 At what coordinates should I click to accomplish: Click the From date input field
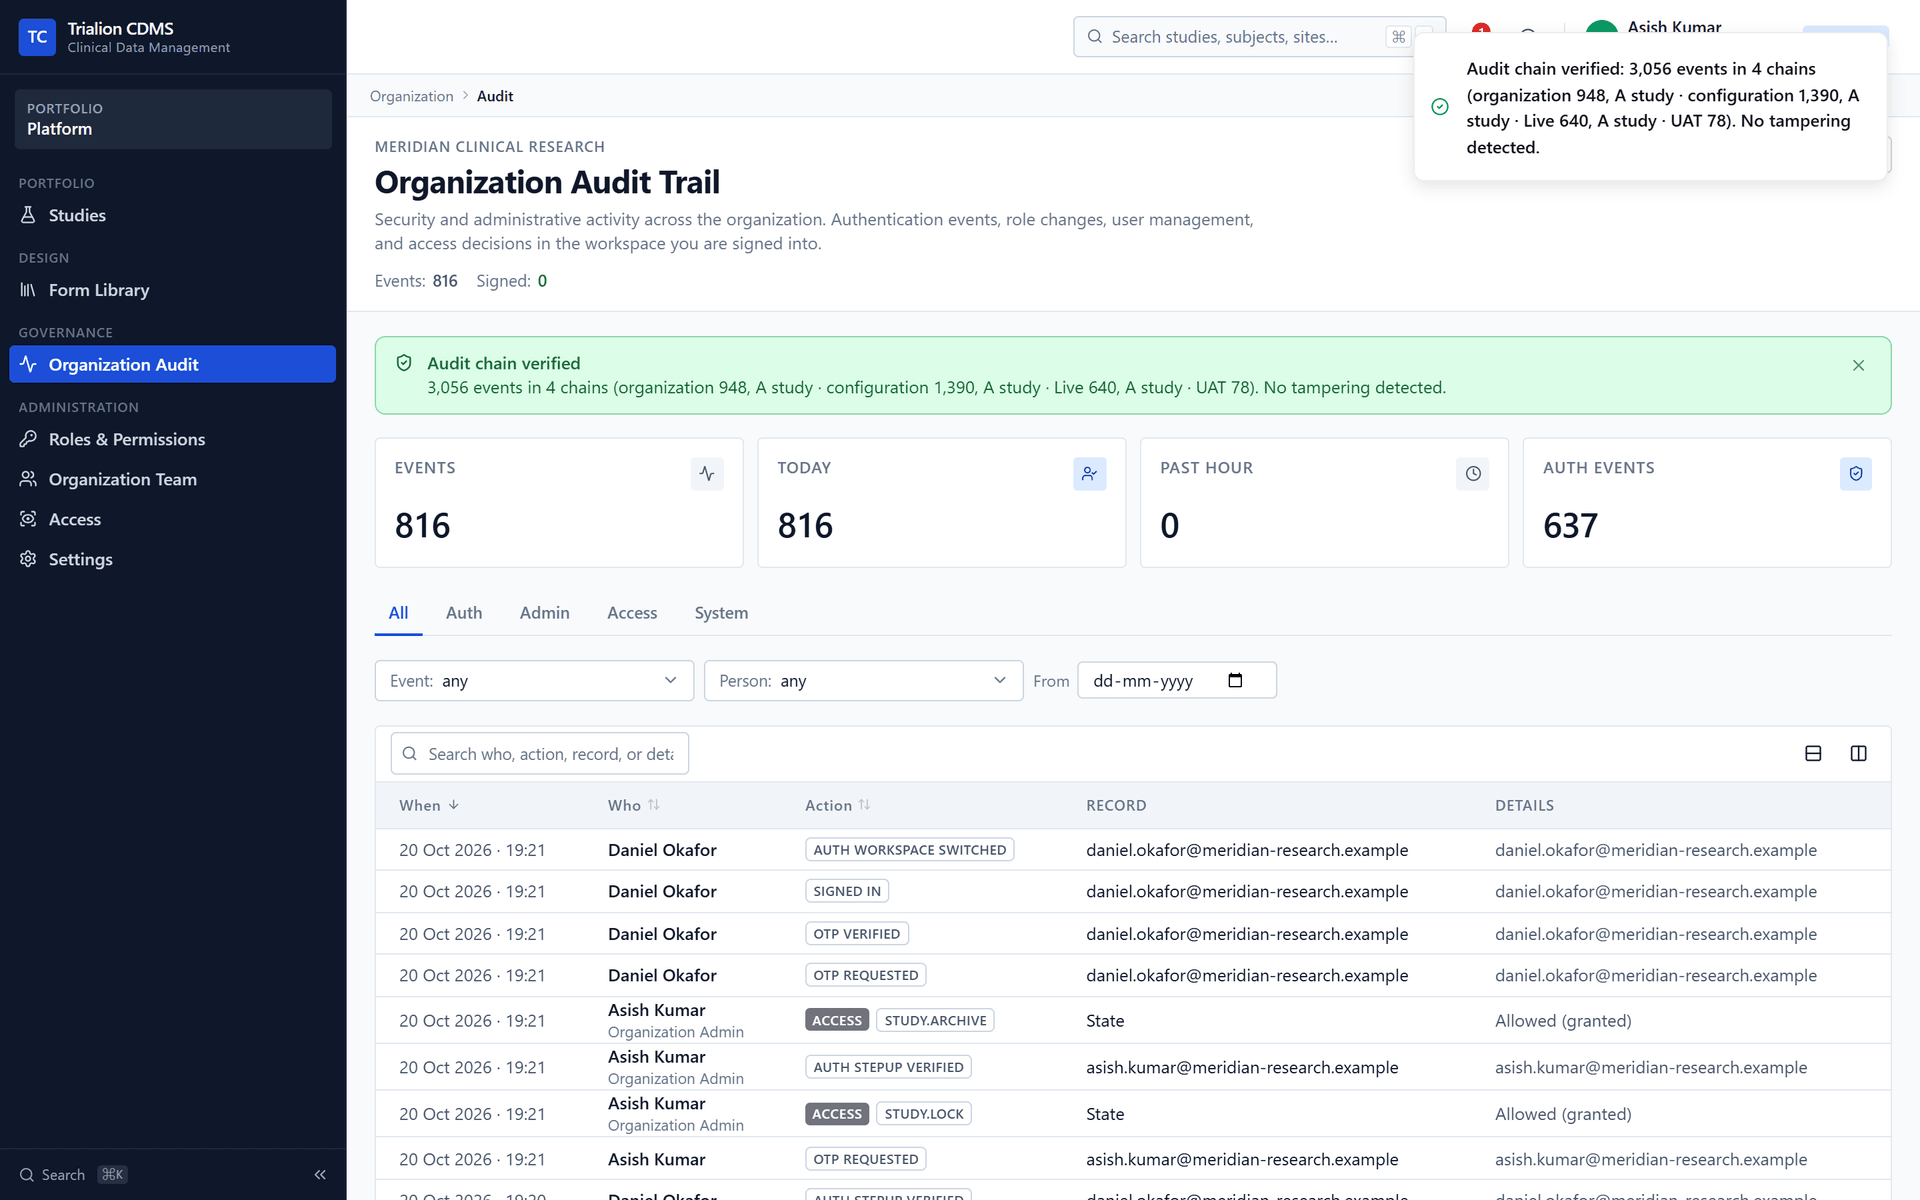click(1177, 681)
